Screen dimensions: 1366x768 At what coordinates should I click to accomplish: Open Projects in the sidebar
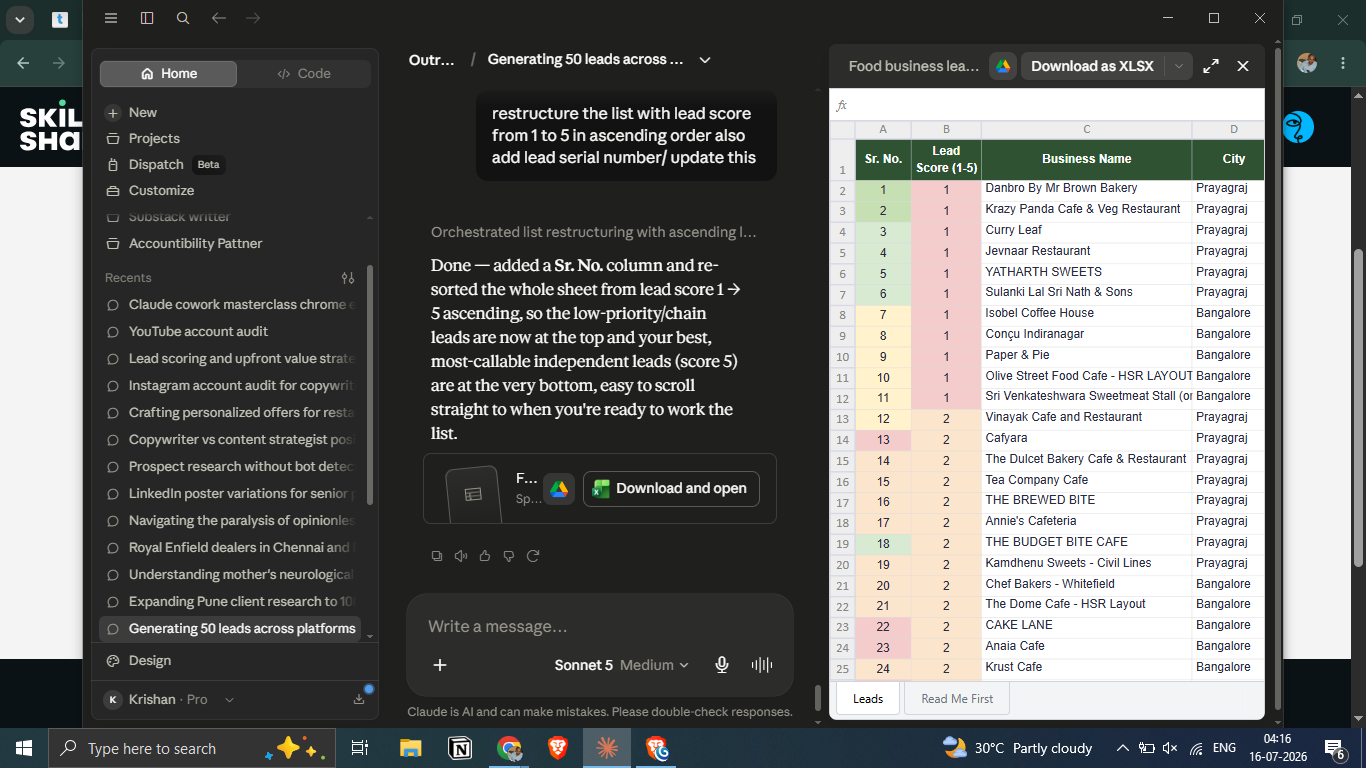(154, 139)
